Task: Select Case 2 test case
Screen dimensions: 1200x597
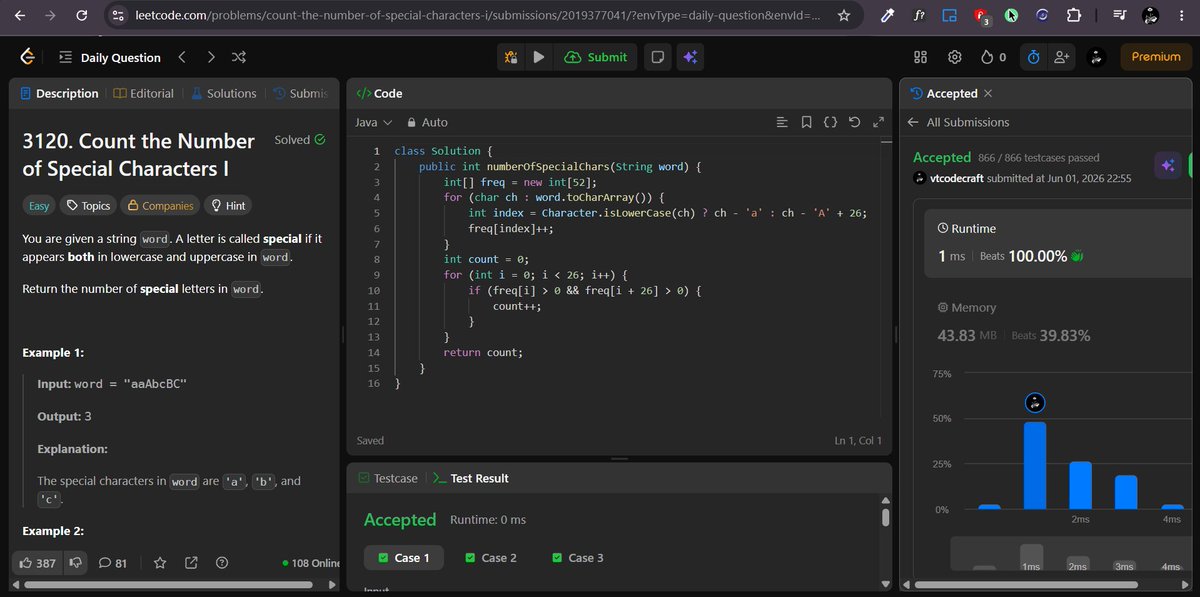Action: tap(491, 557)
